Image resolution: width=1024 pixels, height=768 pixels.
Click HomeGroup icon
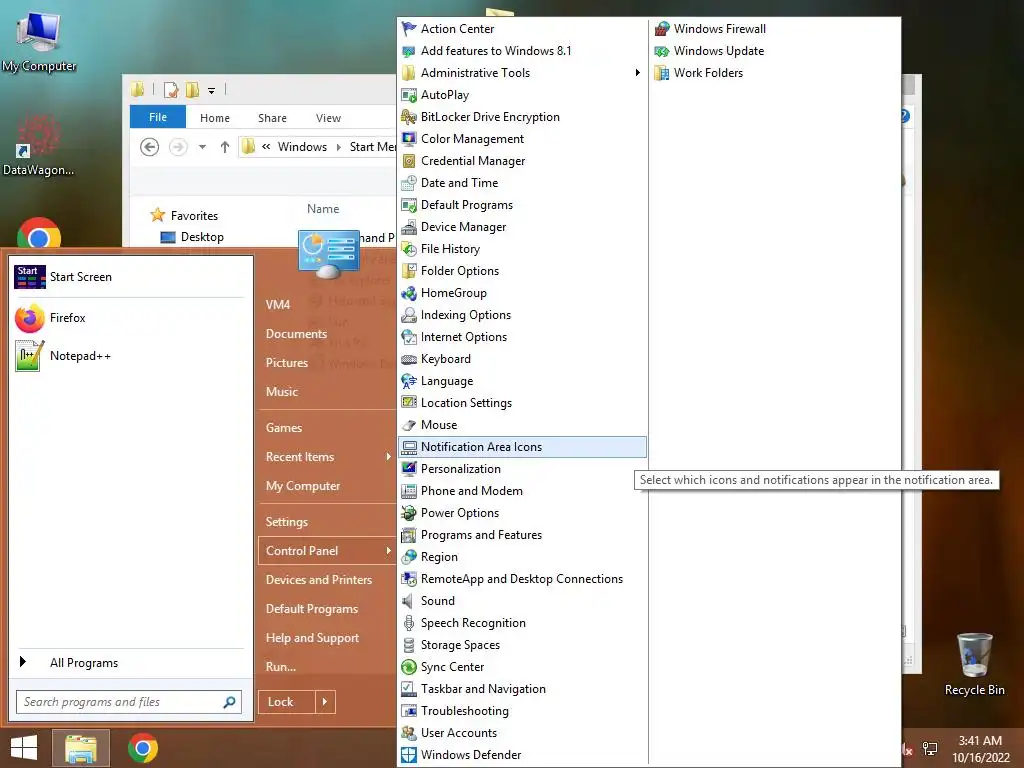409,293
